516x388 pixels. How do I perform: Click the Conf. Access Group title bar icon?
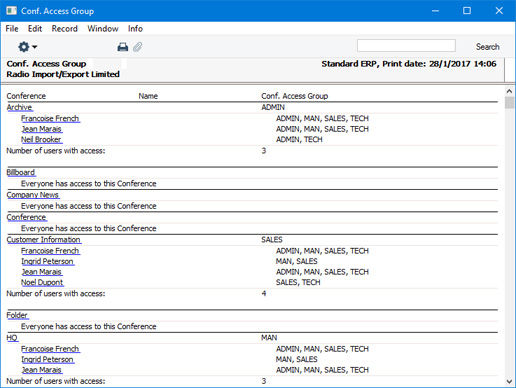[11, 11]
